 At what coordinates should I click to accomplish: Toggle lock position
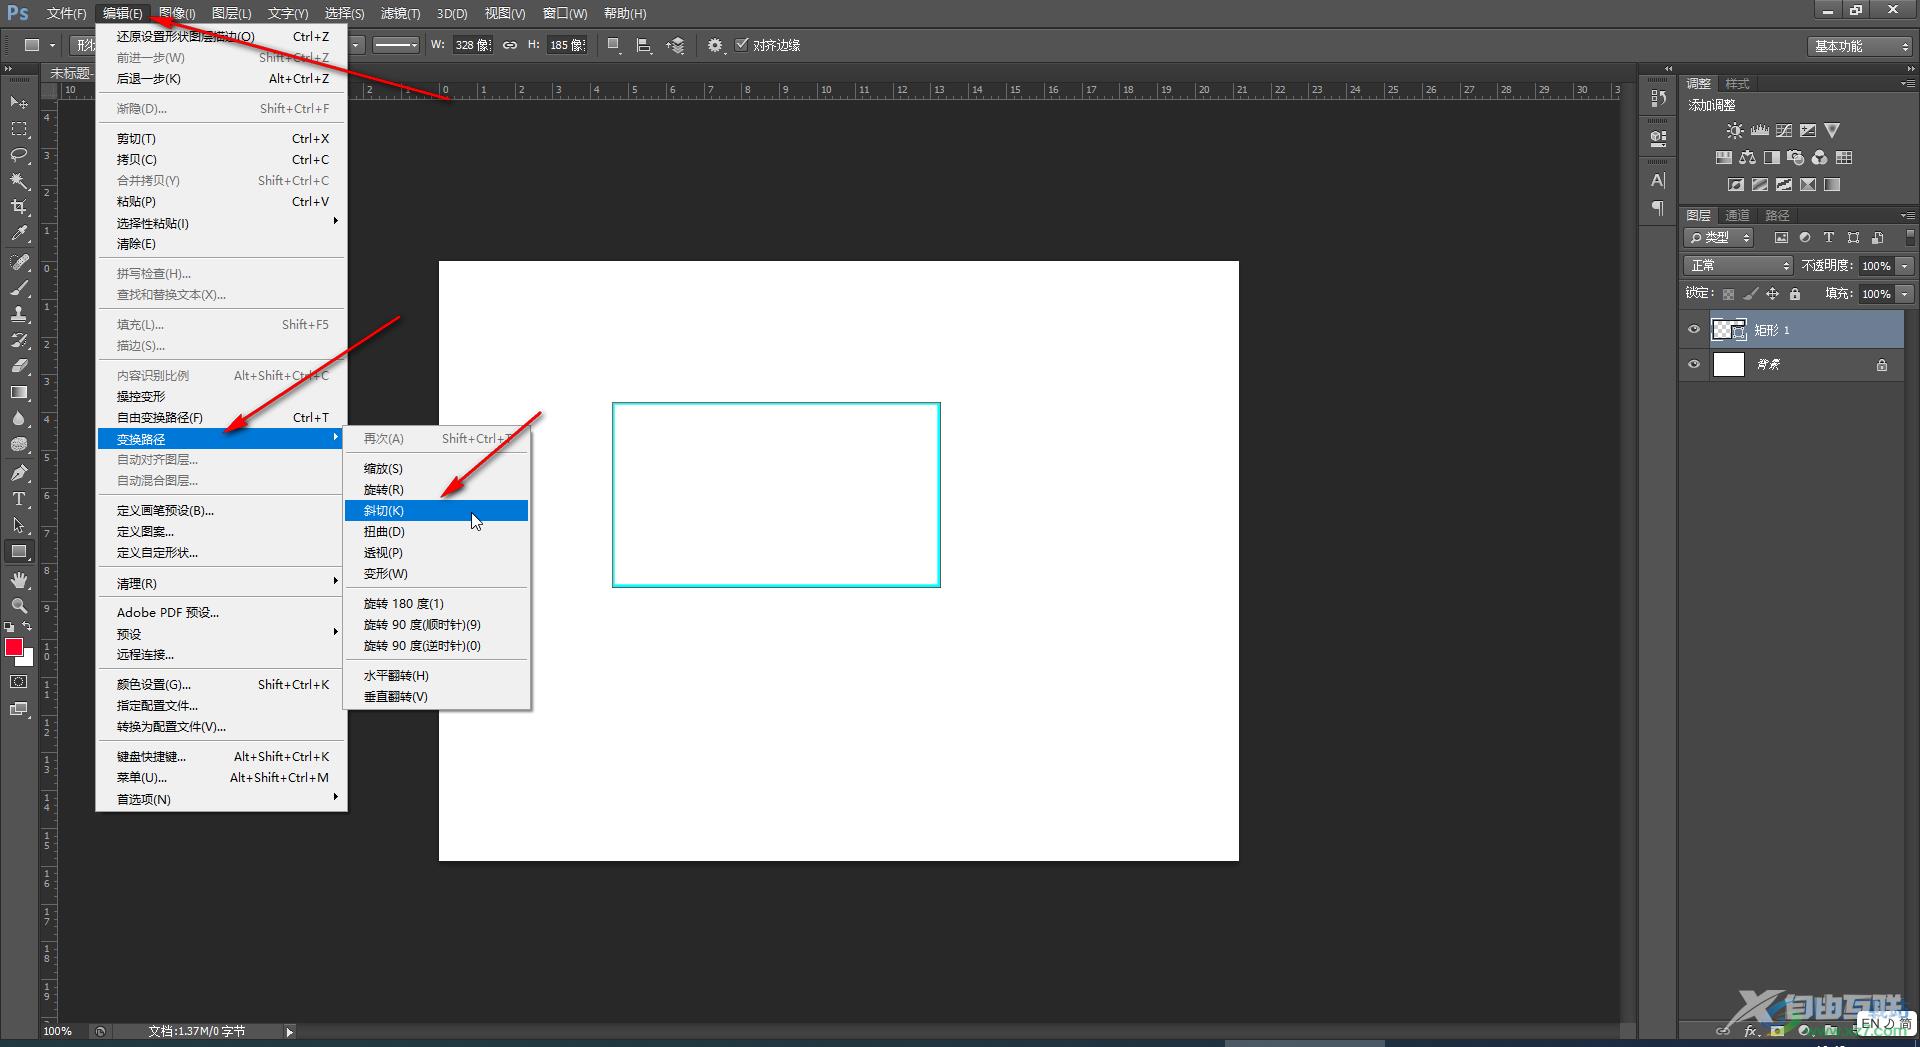(1772, 294)
